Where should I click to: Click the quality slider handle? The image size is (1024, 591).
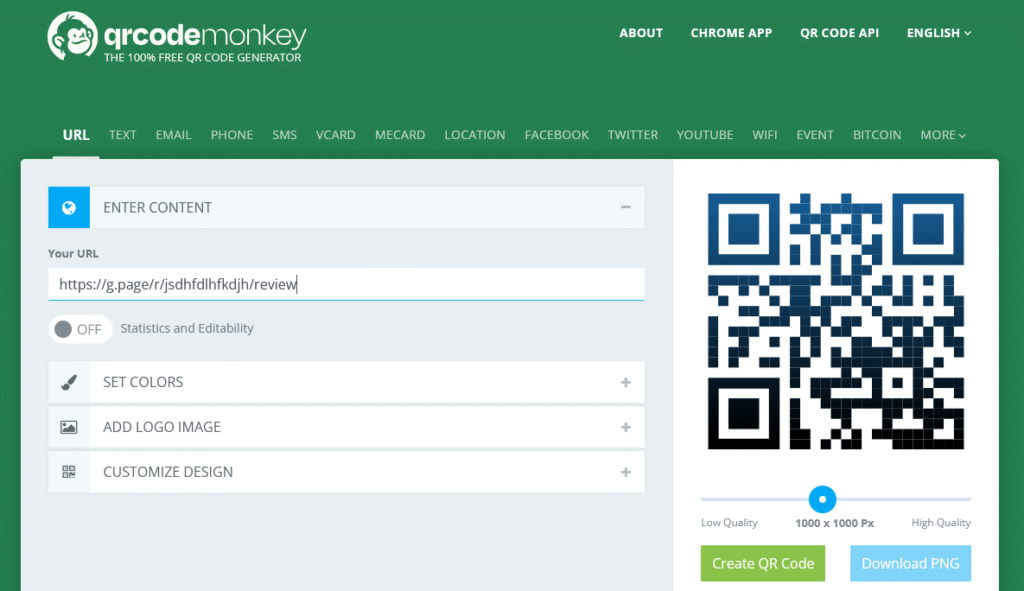822,498
